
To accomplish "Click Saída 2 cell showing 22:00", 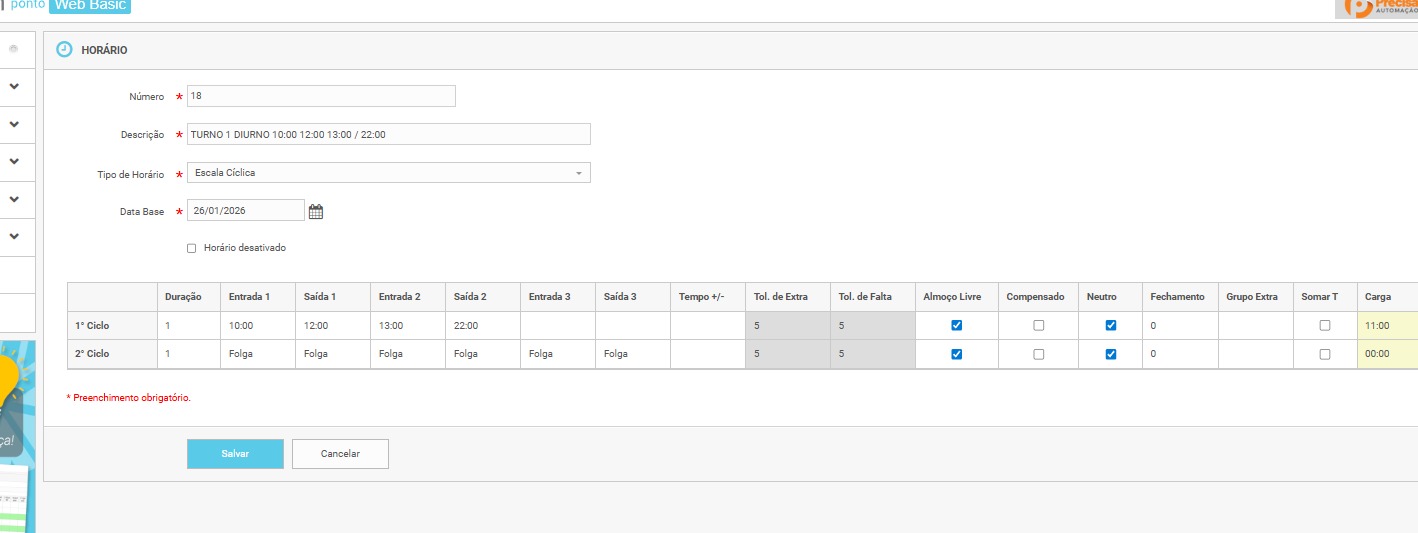I will [482, 325].
